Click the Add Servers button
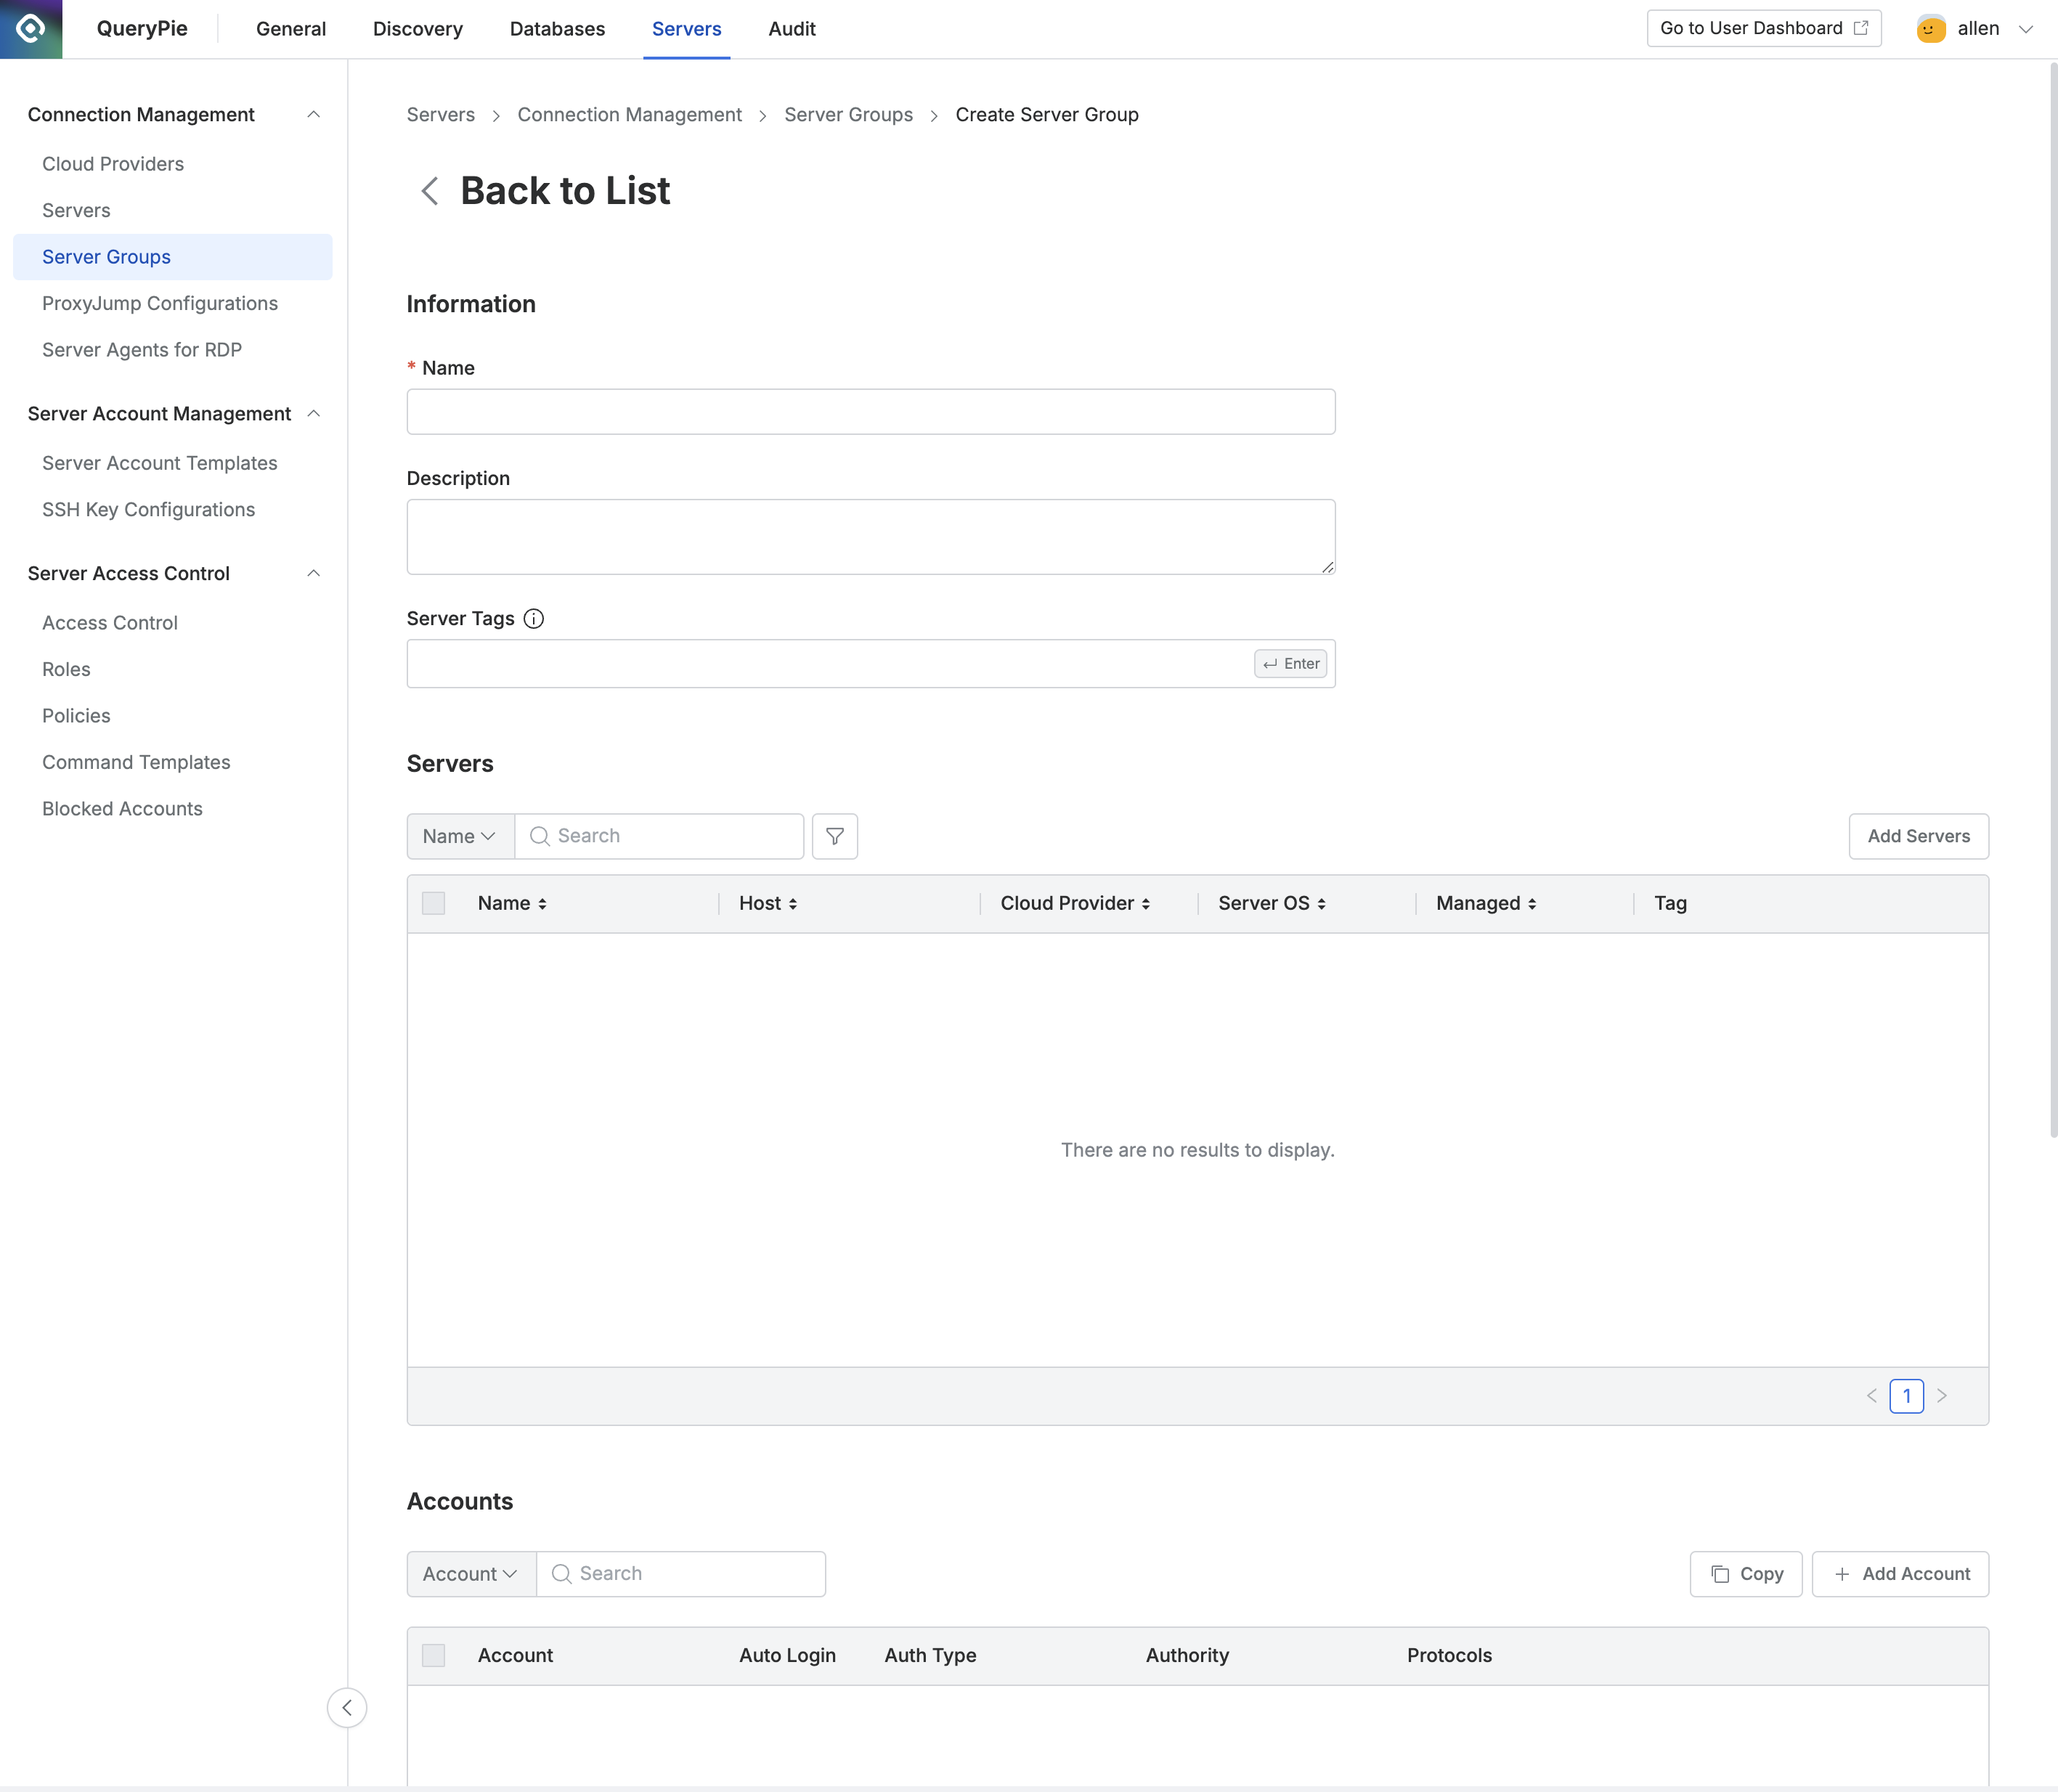 [x=1917, y=836]
